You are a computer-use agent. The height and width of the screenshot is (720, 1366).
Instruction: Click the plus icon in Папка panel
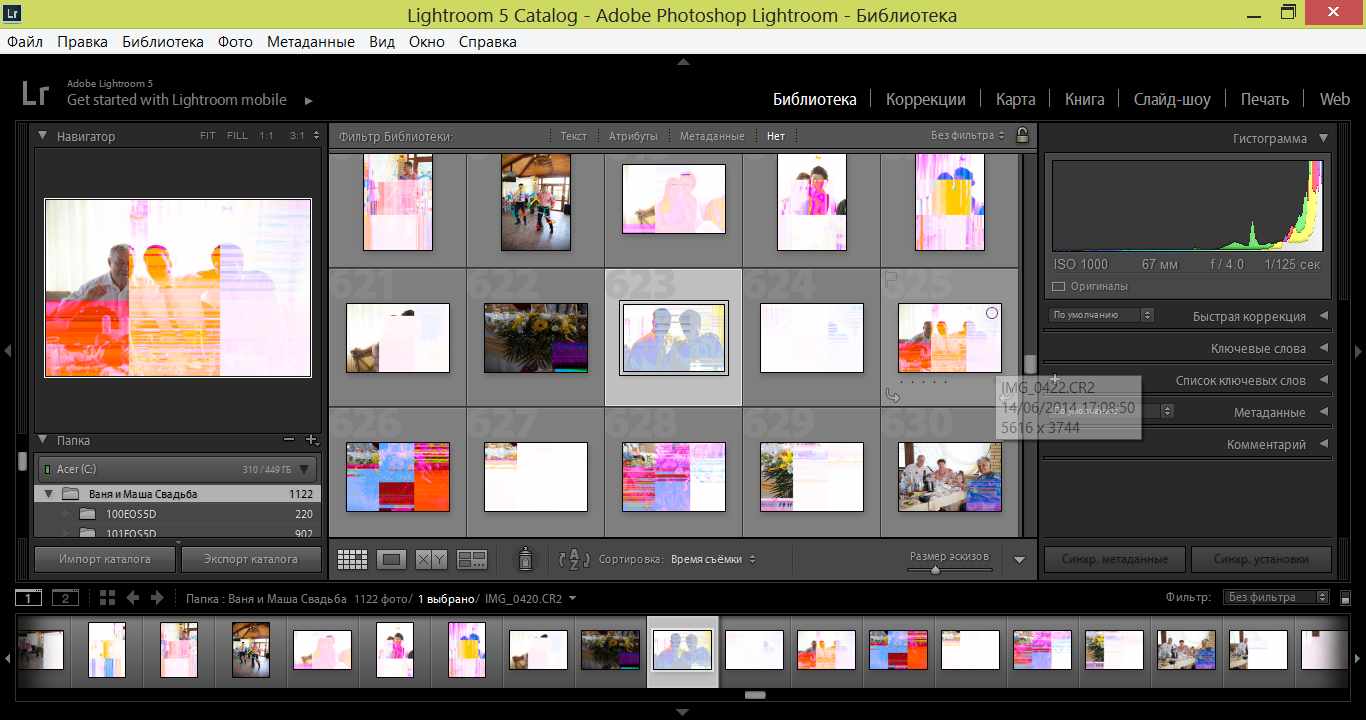pyautogui.click(x=311, y=440)
